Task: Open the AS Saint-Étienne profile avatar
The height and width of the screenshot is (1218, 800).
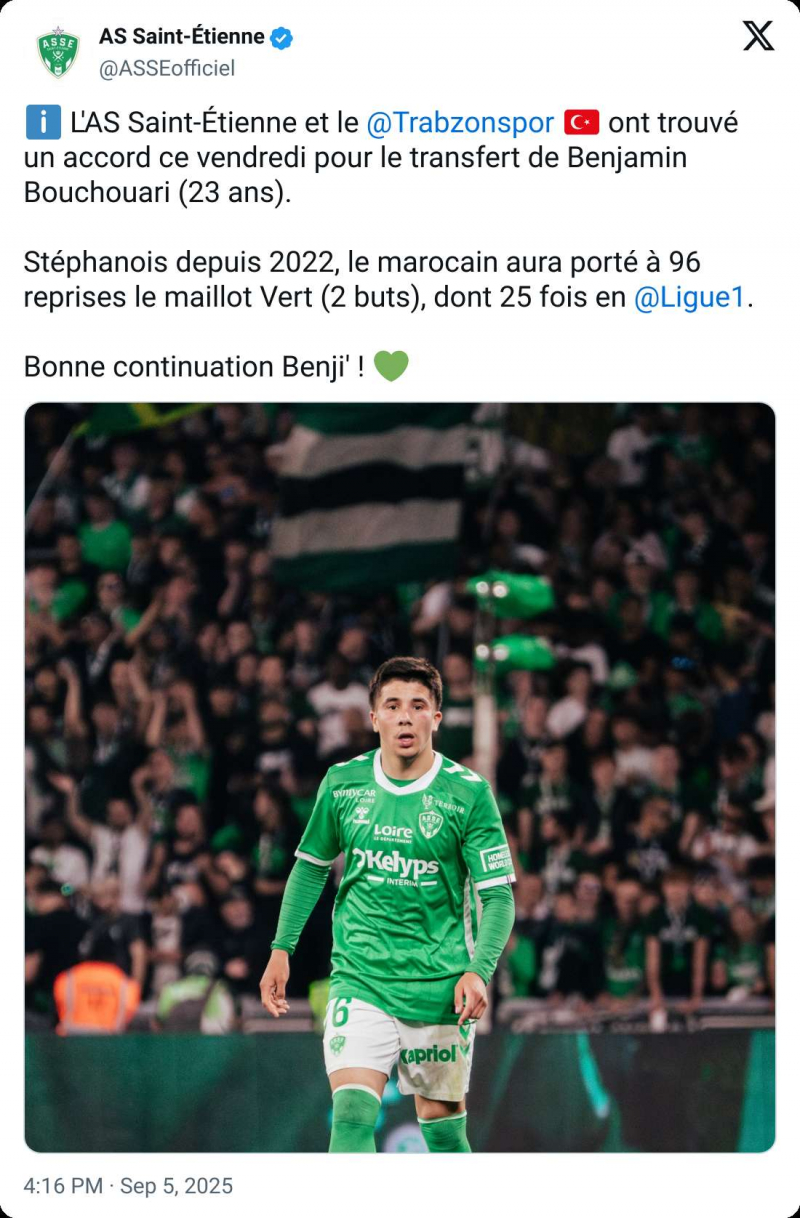Action: 58,52
